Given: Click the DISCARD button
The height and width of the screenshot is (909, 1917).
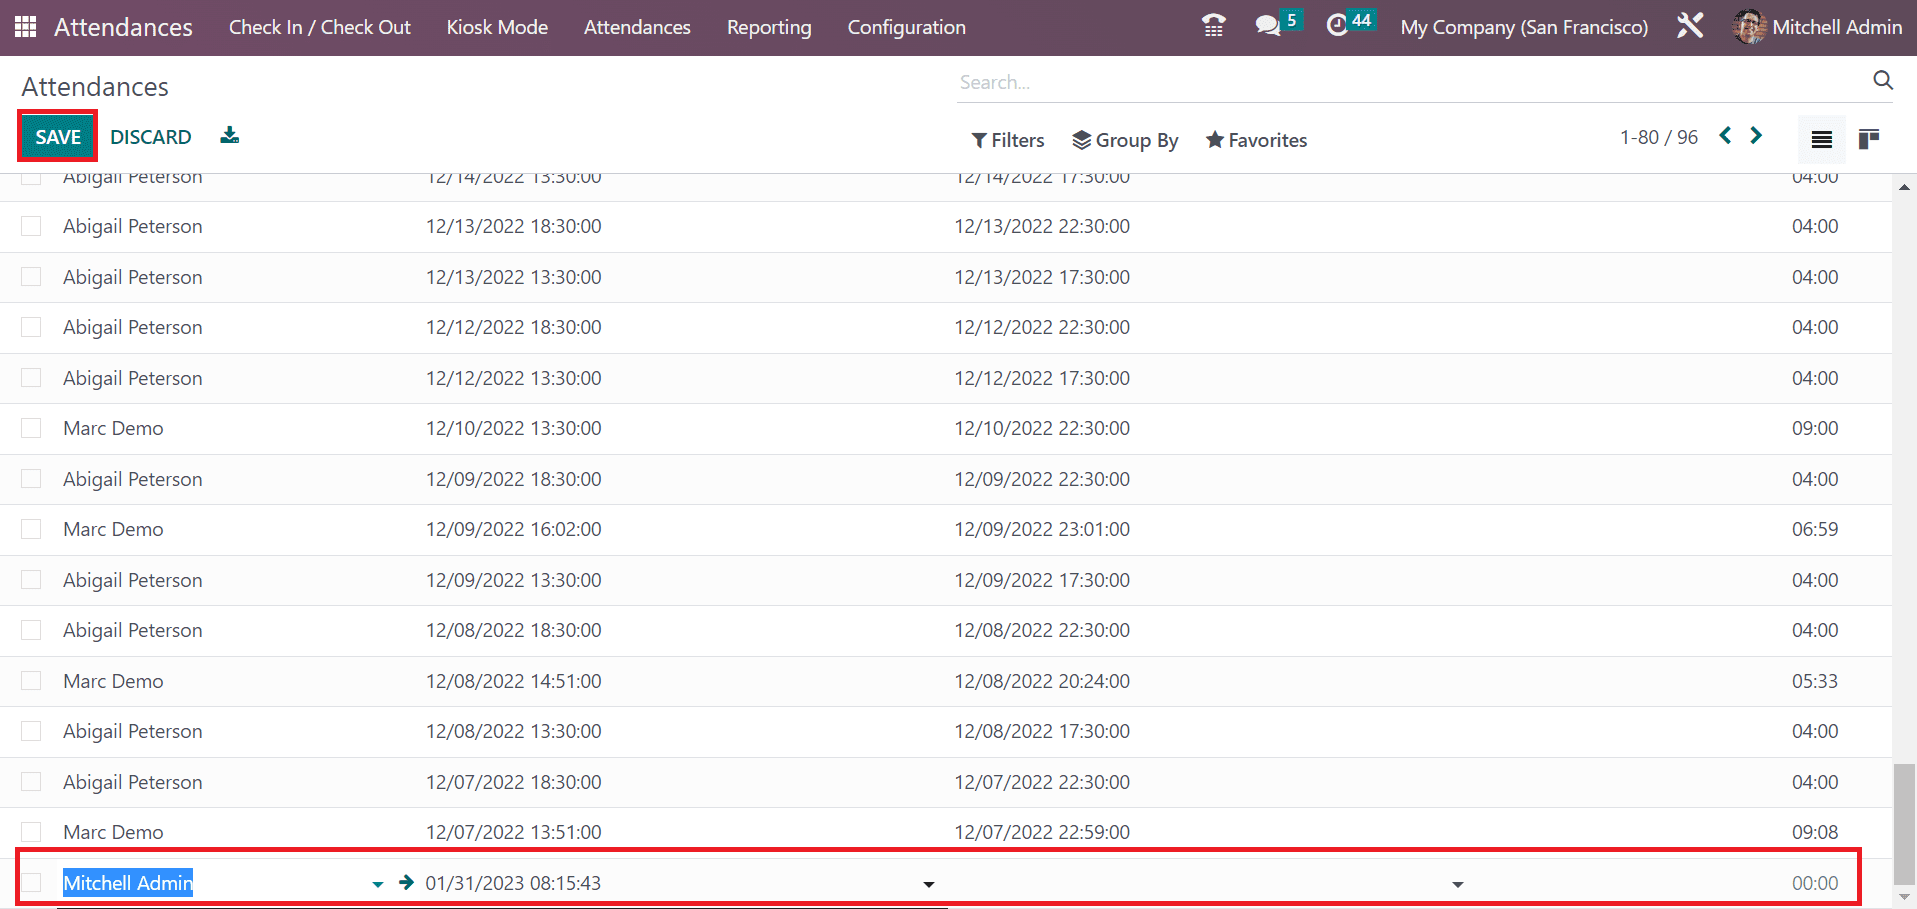Looking at the screenshot, I should click(x=151, y=137).
